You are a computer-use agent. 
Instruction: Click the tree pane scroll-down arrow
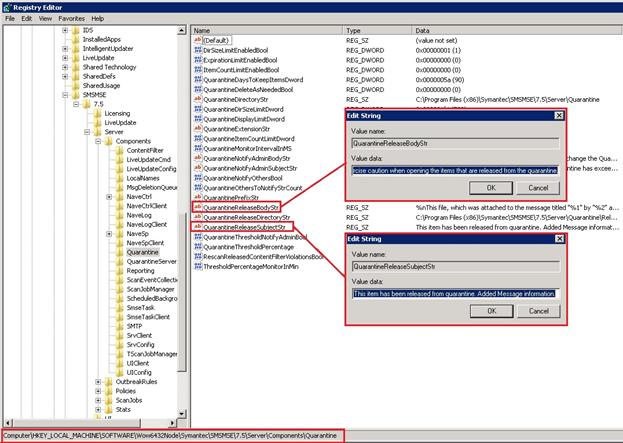coord(183,416)
